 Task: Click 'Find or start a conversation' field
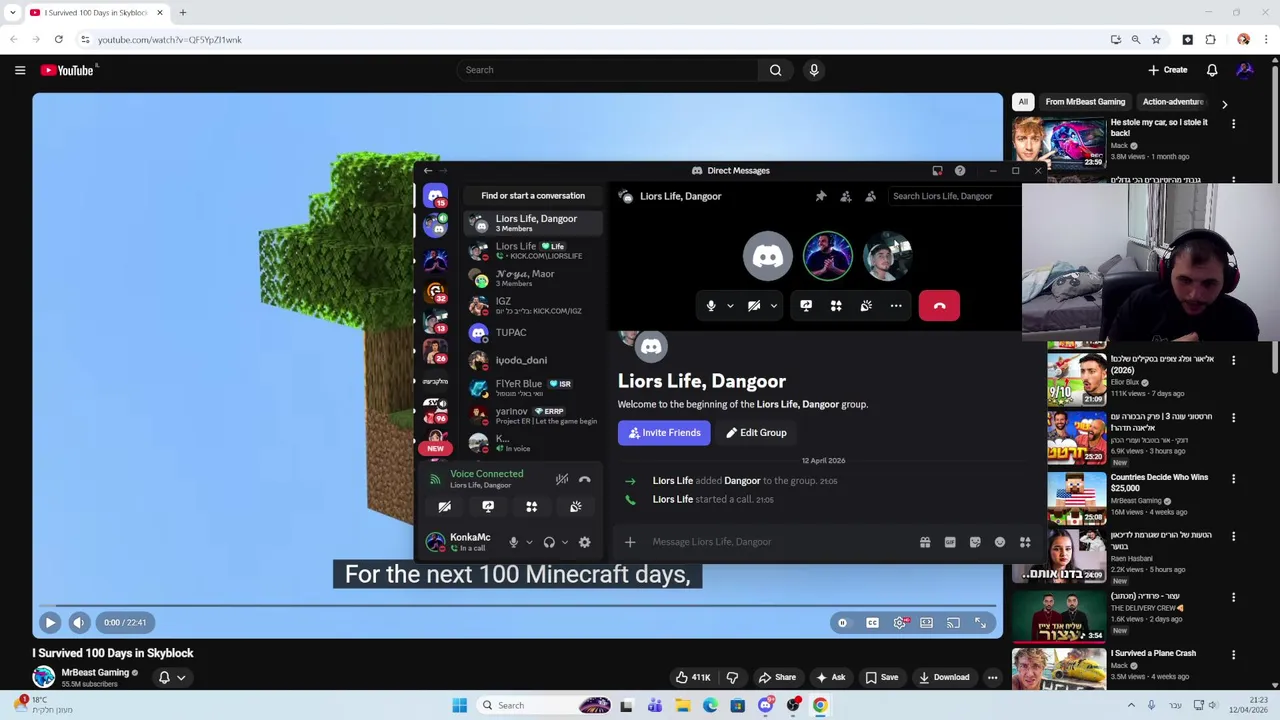[533, 196]
